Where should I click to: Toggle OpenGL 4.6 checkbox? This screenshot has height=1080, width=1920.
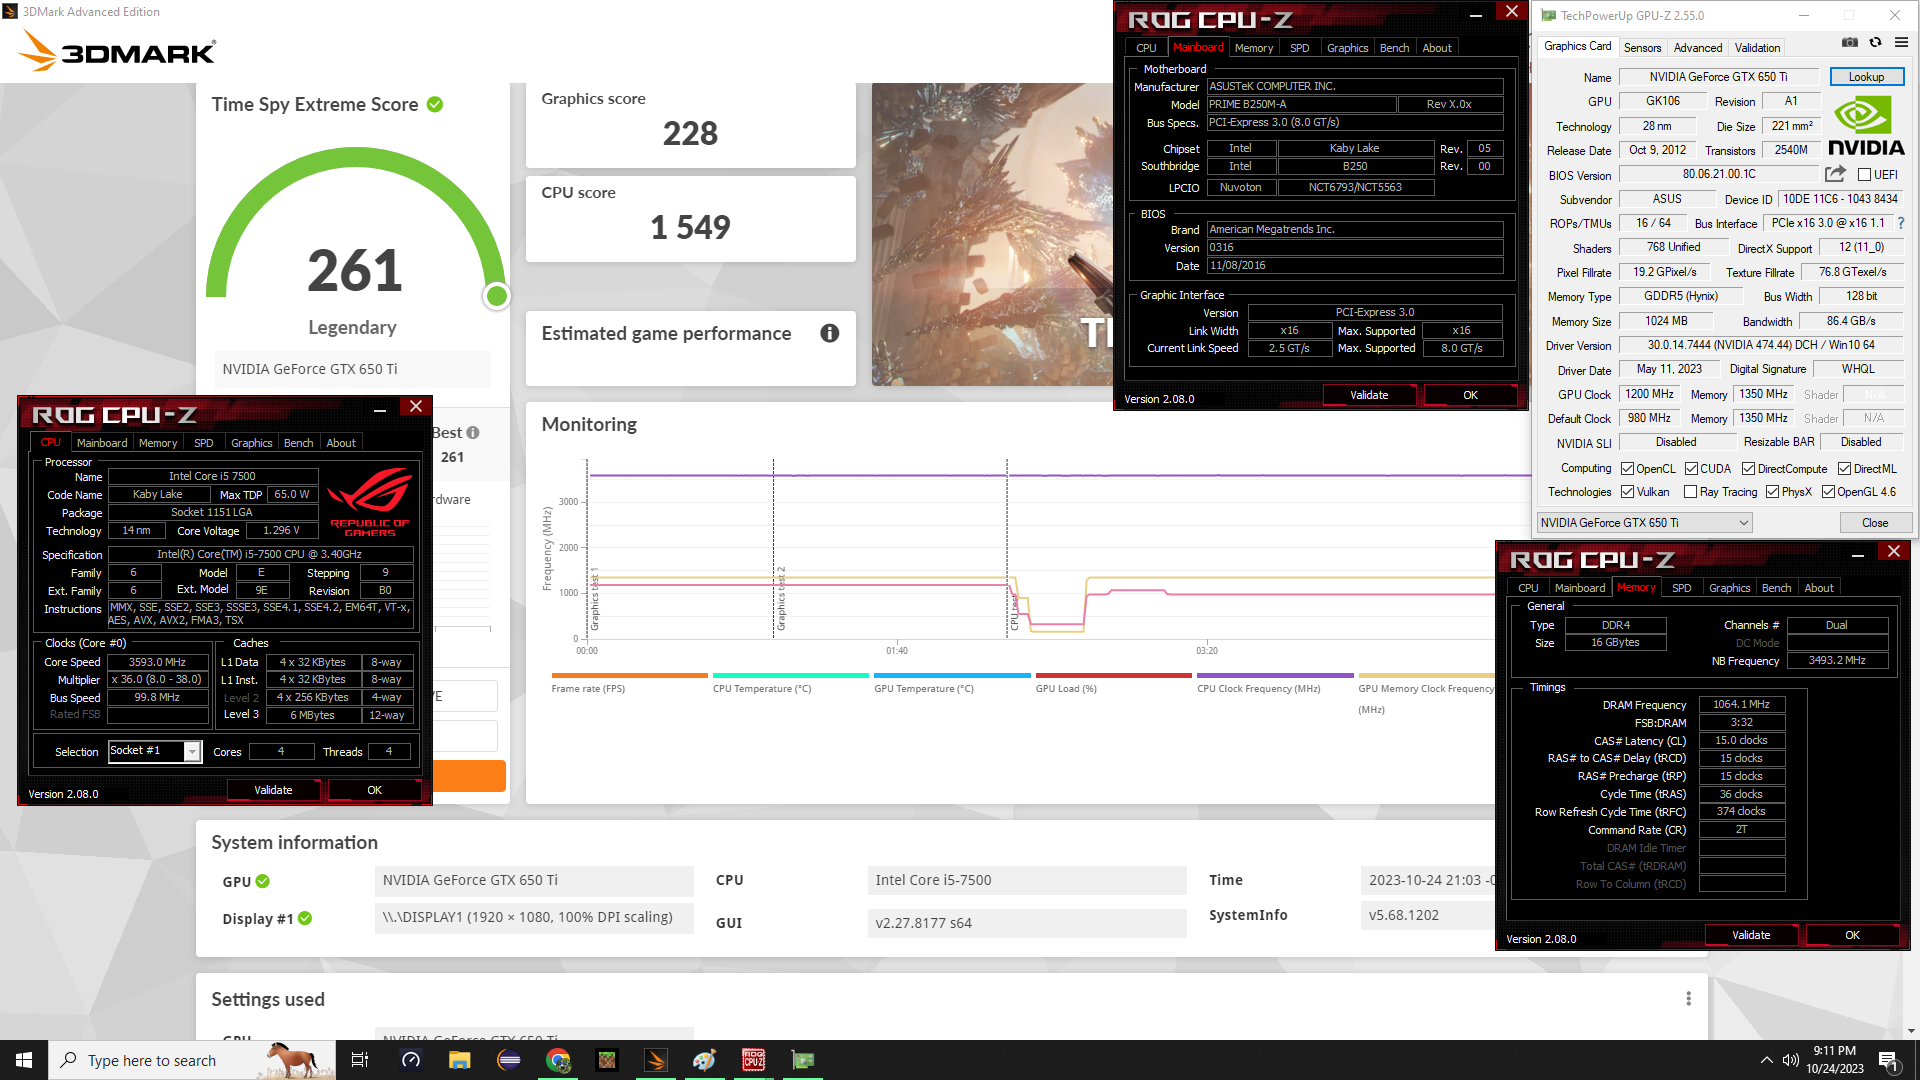1828,492
